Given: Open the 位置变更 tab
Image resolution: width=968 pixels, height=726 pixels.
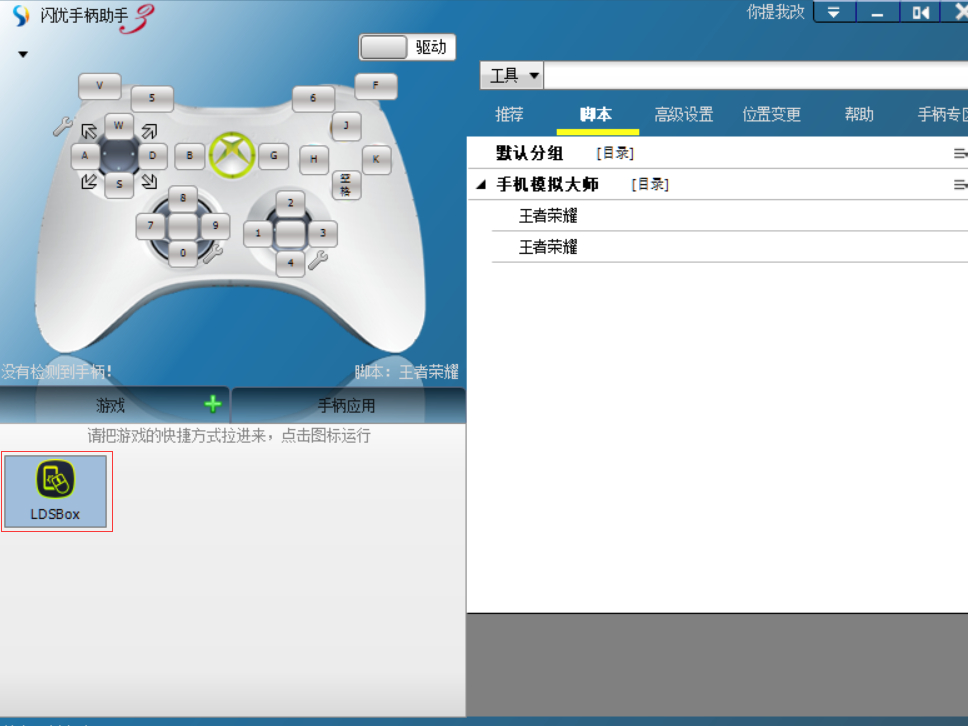Looking at the screenshot, I should click(772, 114).
